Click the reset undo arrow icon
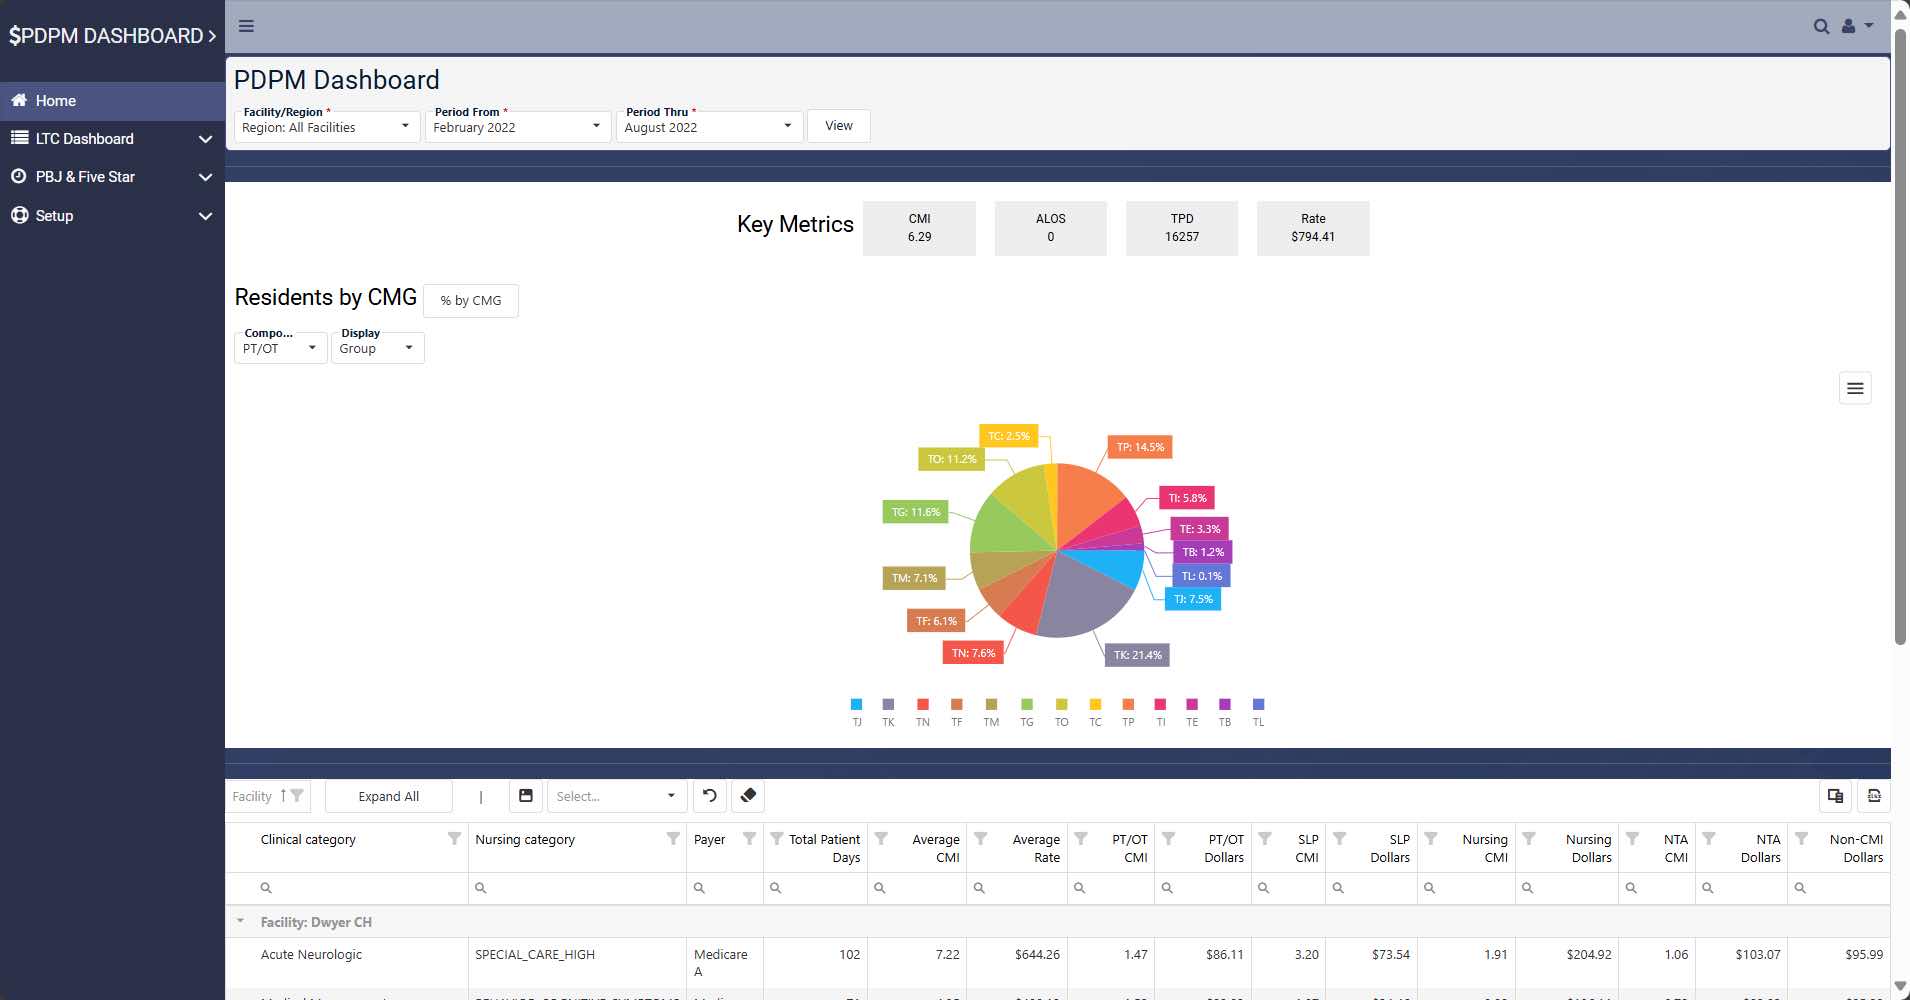 tap(709, 796)
